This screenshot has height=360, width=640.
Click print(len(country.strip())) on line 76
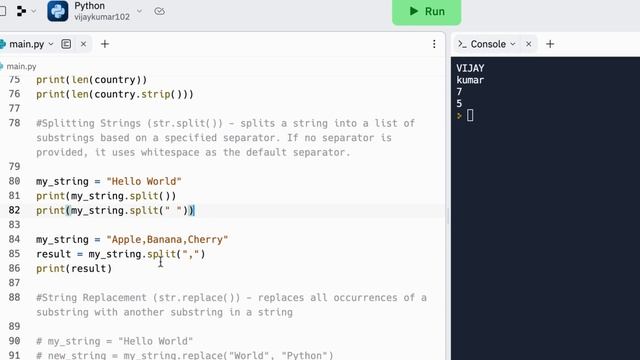coord(115,94)
